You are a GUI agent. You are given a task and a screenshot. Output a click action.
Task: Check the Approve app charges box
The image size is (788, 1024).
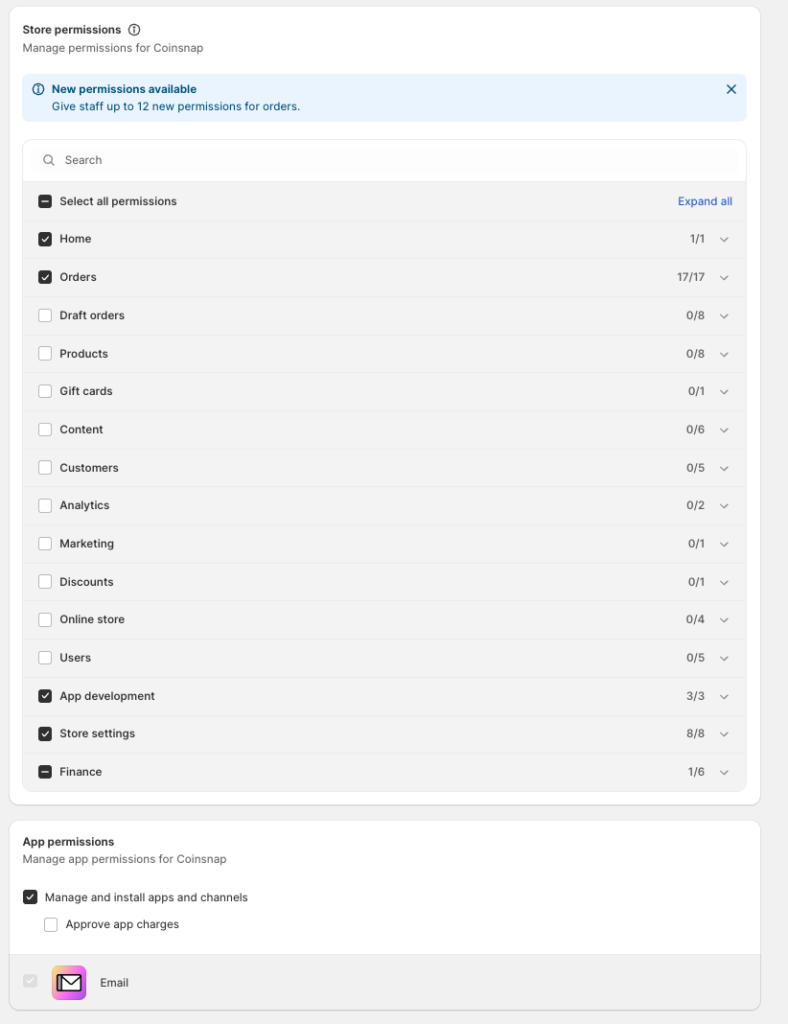pos(51,925)
